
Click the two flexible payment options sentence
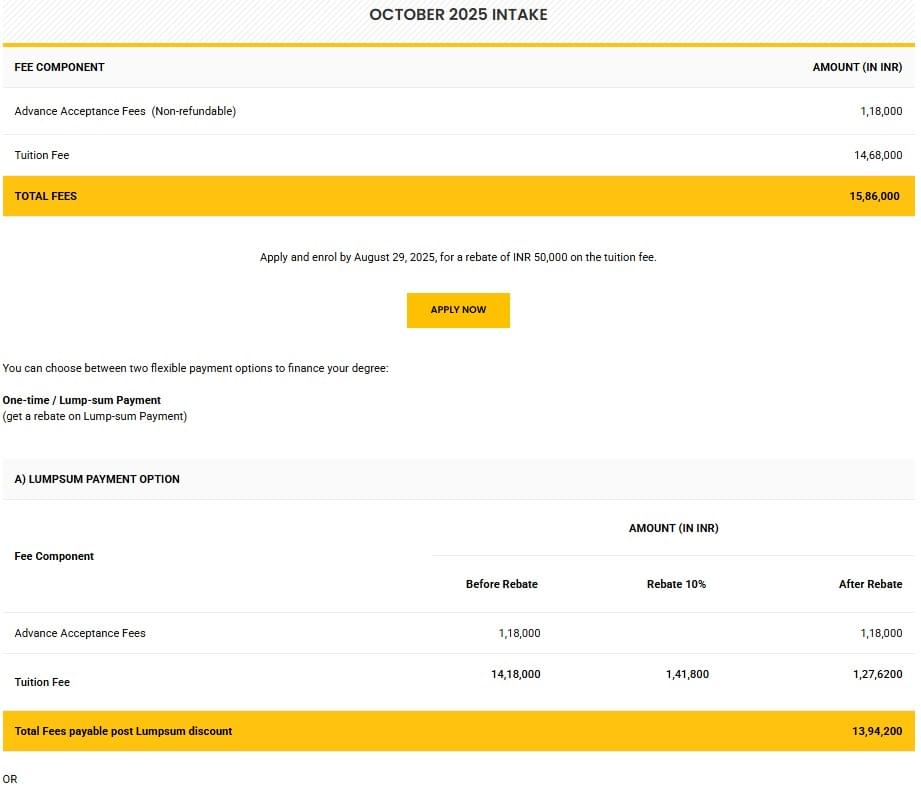195,368
